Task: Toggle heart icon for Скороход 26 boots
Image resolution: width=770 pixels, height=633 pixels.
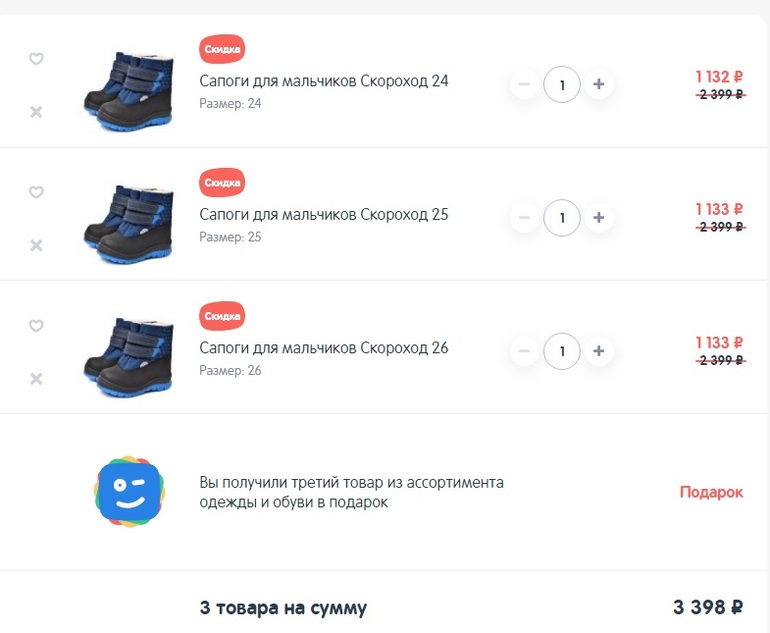Action: [x=36, y=326]
